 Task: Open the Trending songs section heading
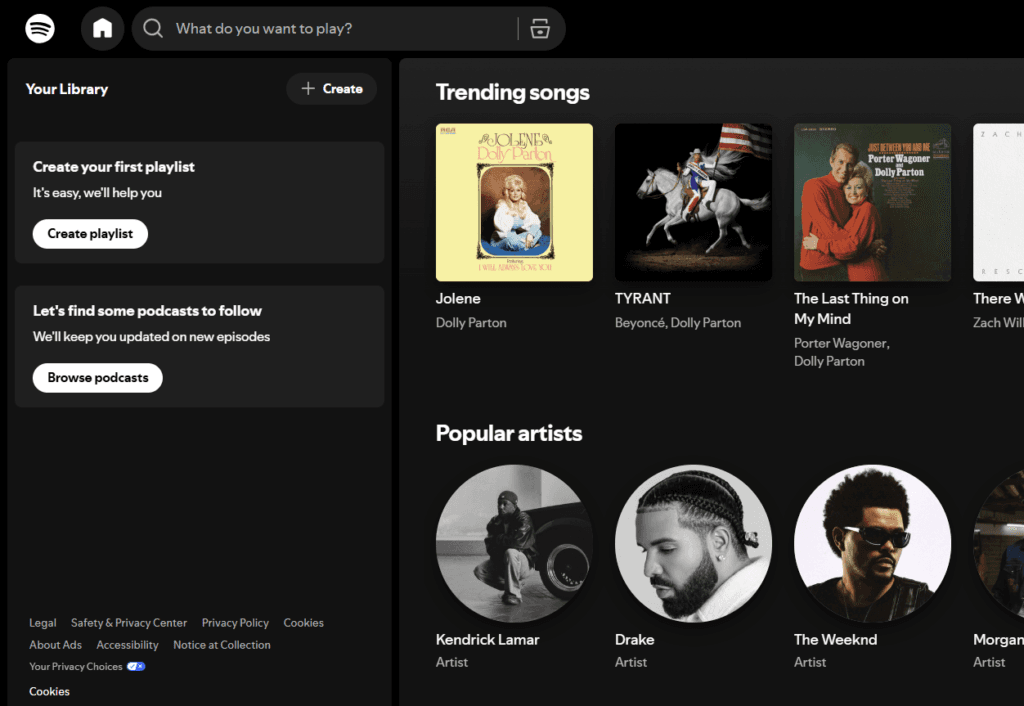[513, 92]
